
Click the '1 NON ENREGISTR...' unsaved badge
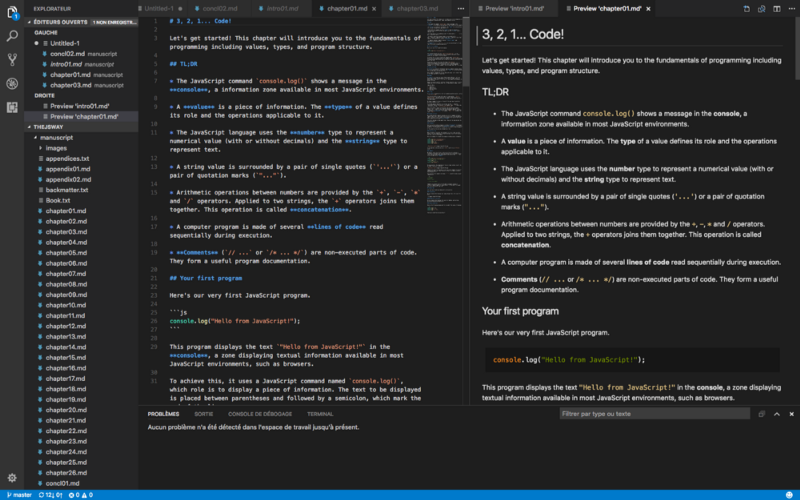[x=114, y=22]
